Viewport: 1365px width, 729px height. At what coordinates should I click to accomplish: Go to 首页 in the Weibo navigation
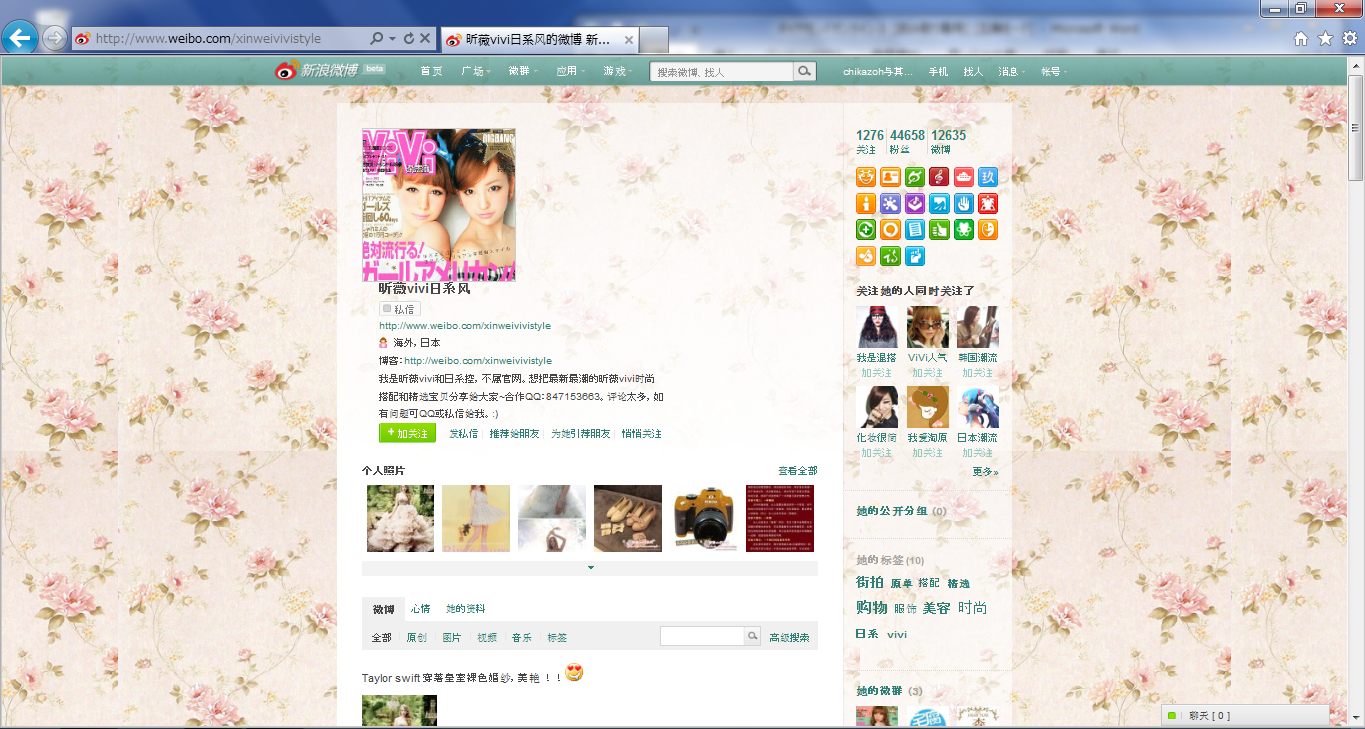(431, 71)
